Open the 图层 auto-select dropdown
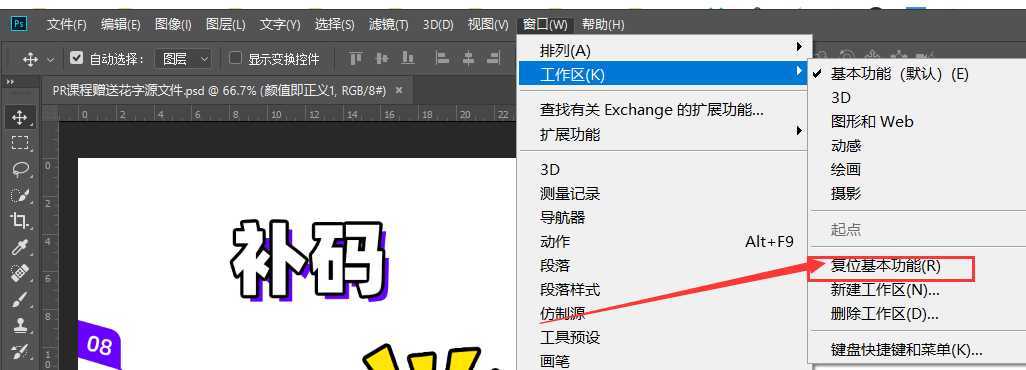1026x370 pixels. (x=183, y=59)
